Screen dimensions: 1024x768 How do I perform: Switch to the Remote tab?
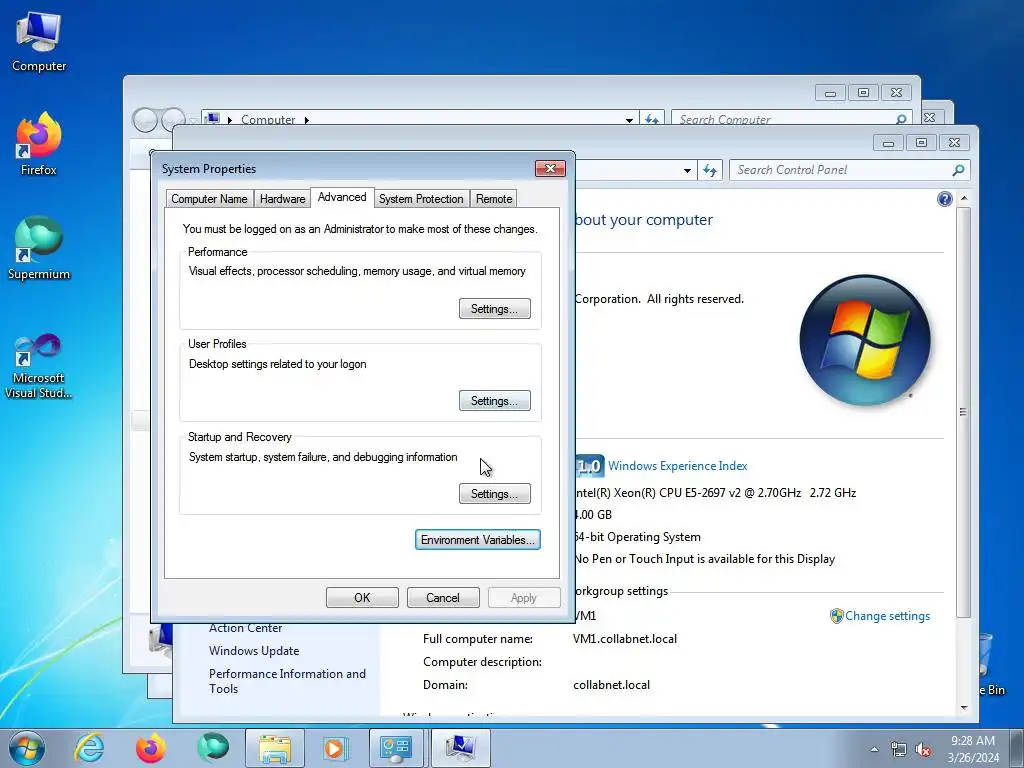(x=494, y=199)
